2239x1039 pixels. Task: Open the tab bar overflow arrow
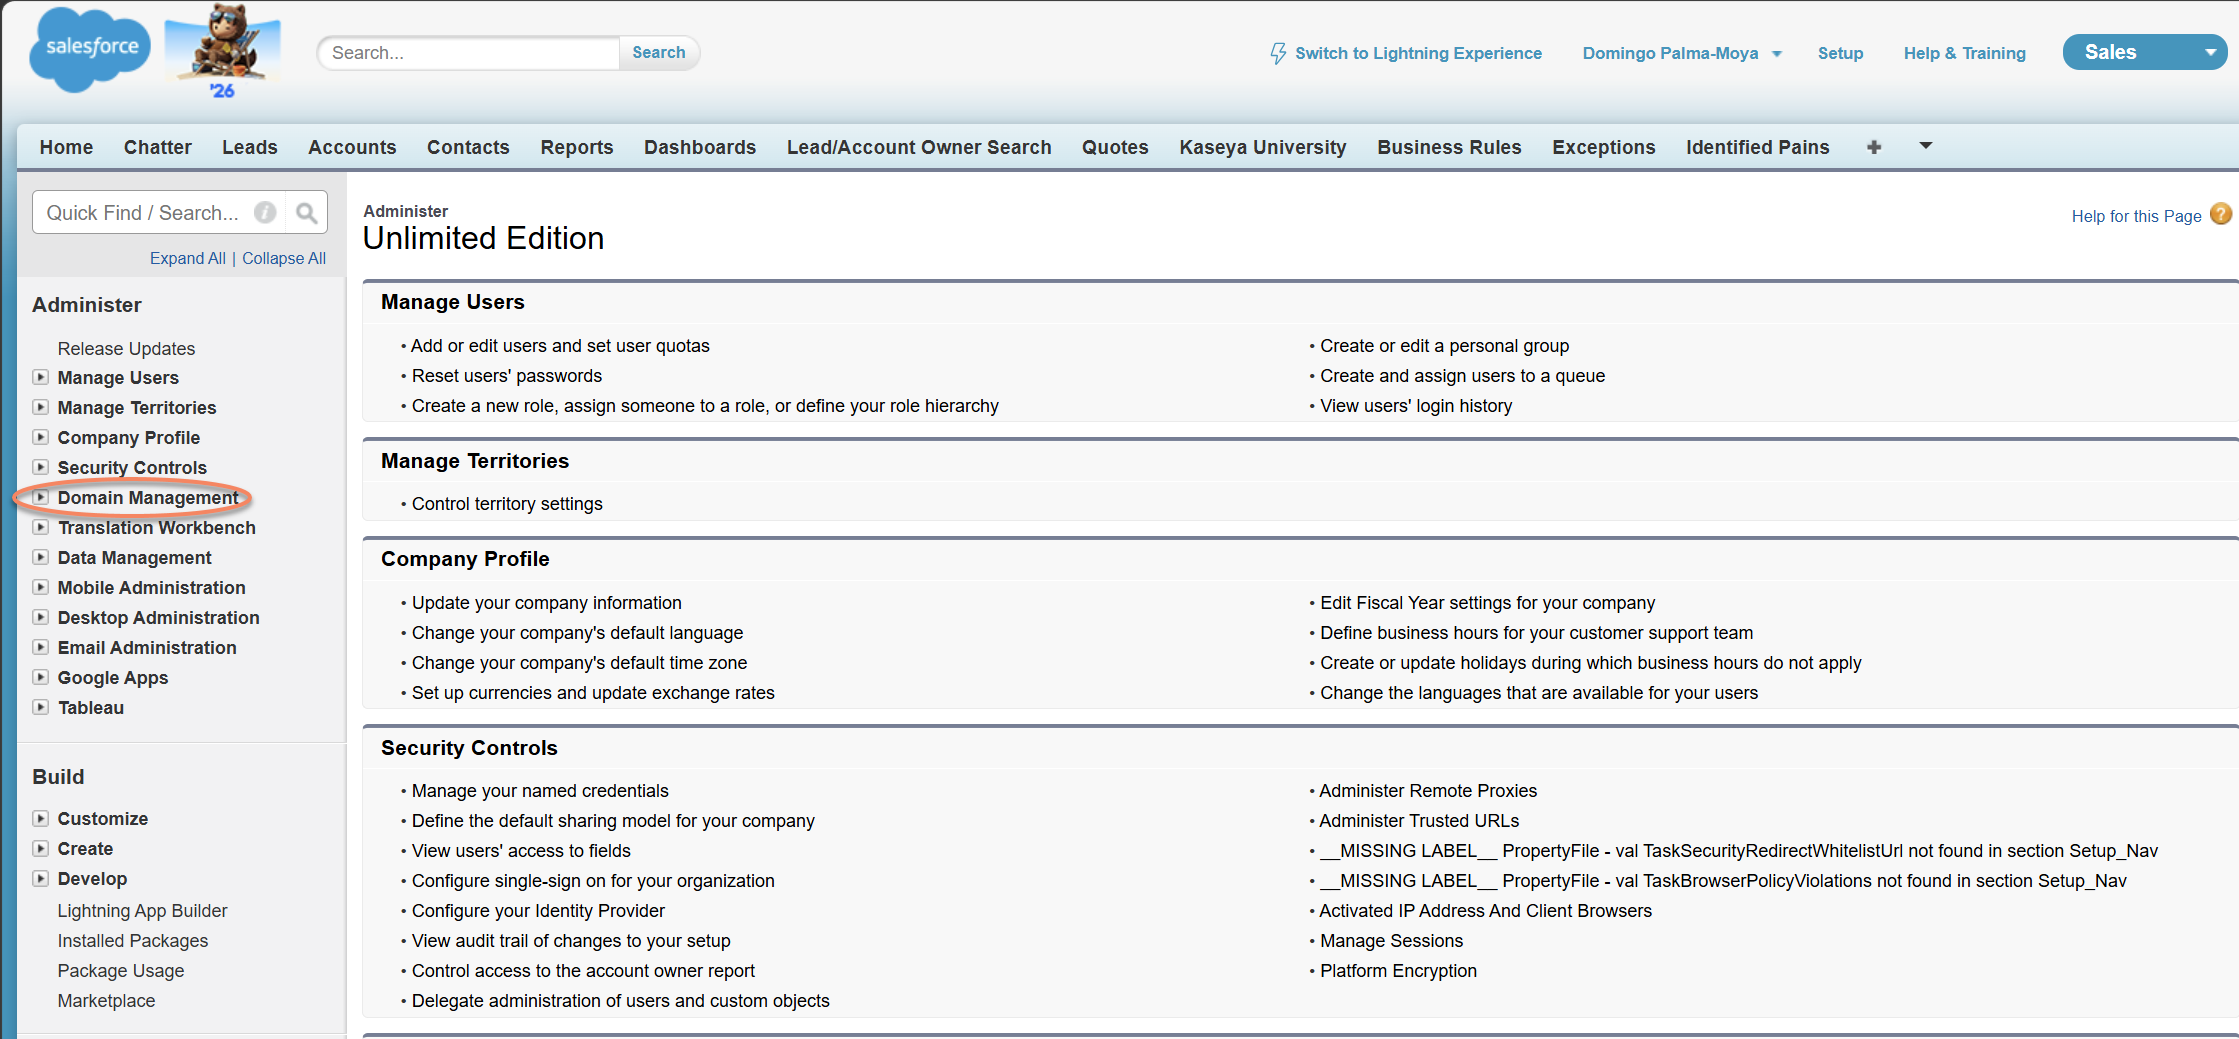[1926, 146]
